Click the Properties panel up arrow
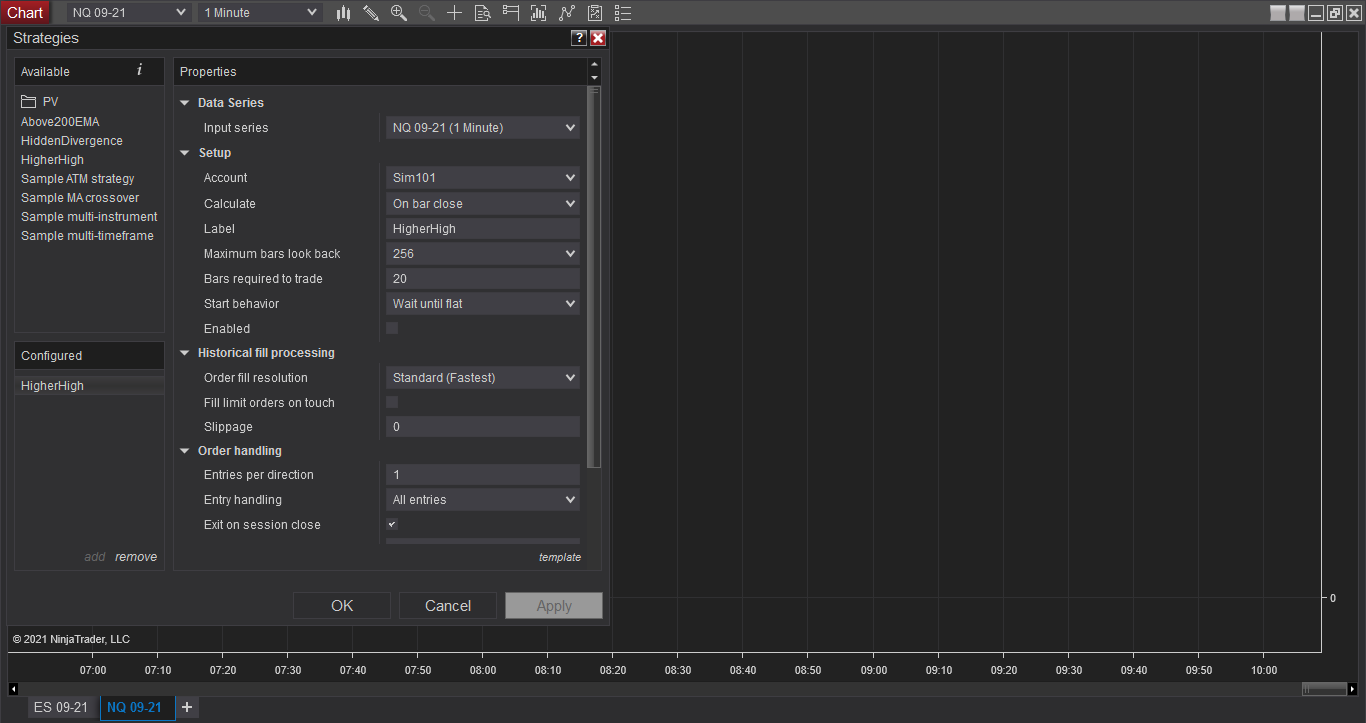Screen dimensions: 1366x723 (595, 65)
